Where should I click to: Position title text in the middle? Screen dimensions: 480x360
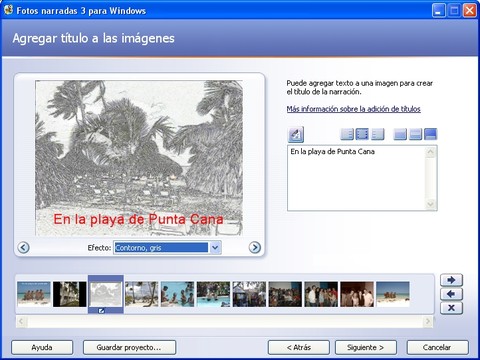tap(415, 134)
